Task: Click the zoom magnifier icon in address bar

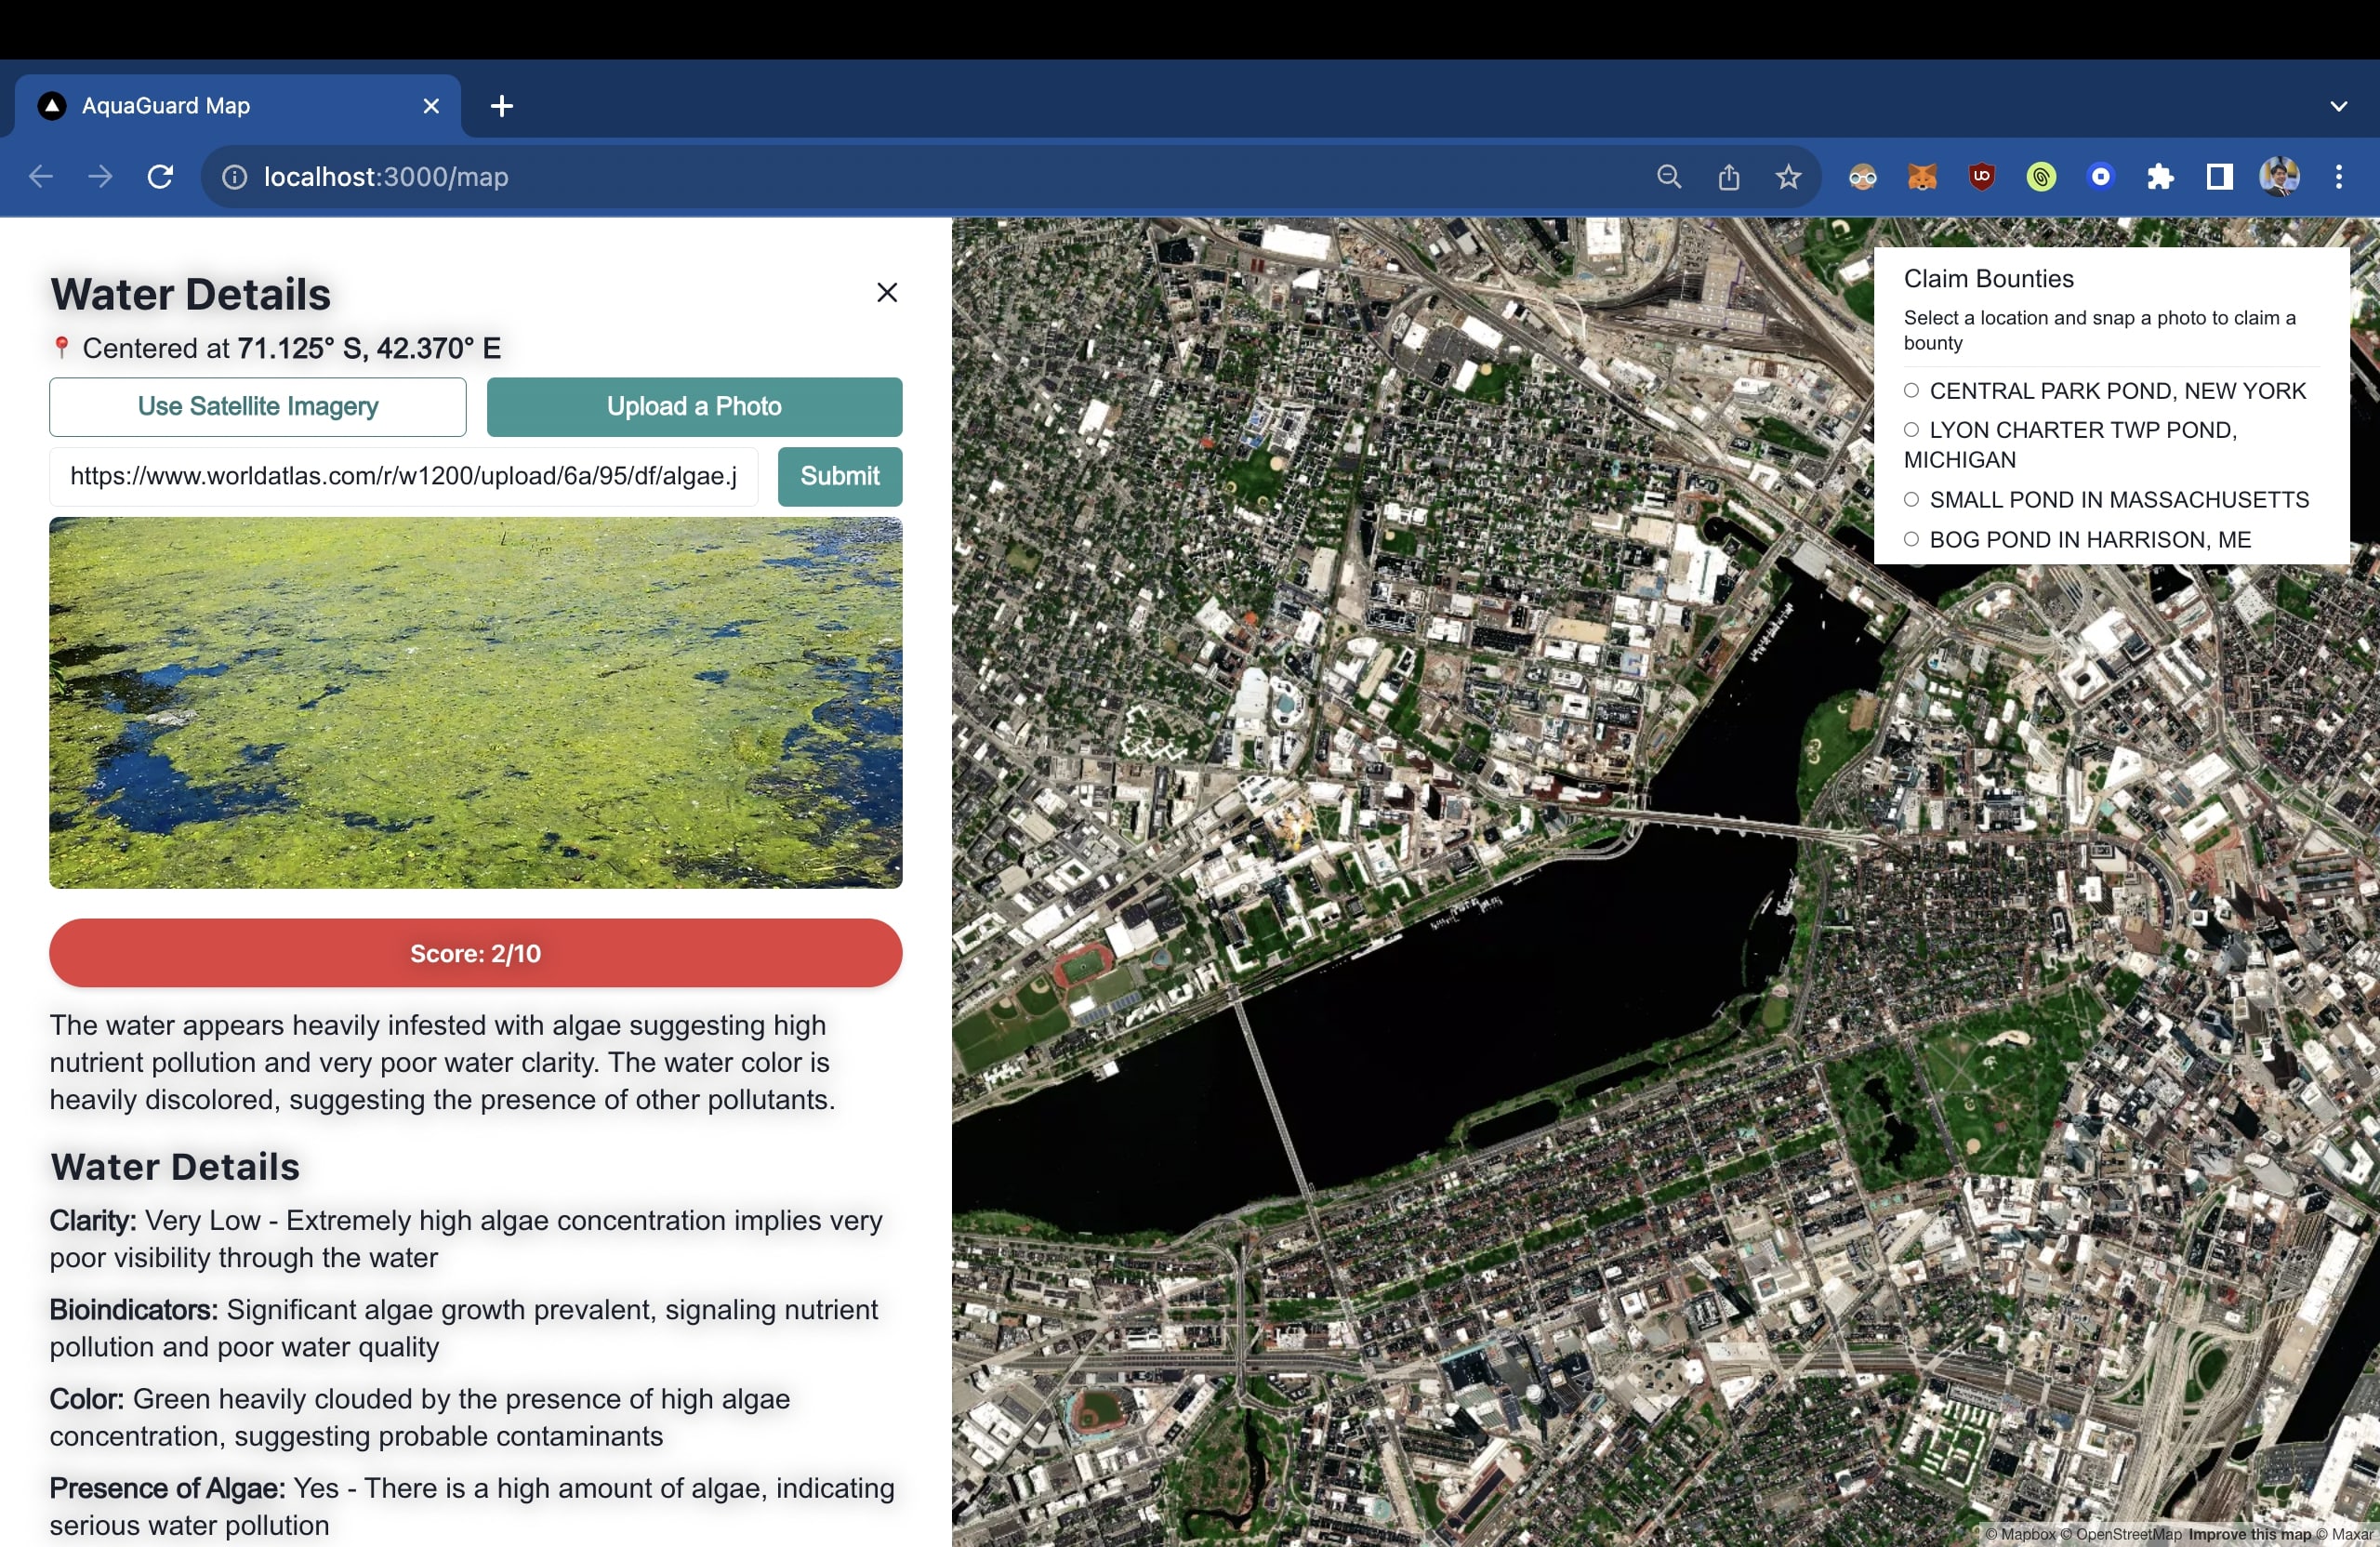Action: 1668,177
